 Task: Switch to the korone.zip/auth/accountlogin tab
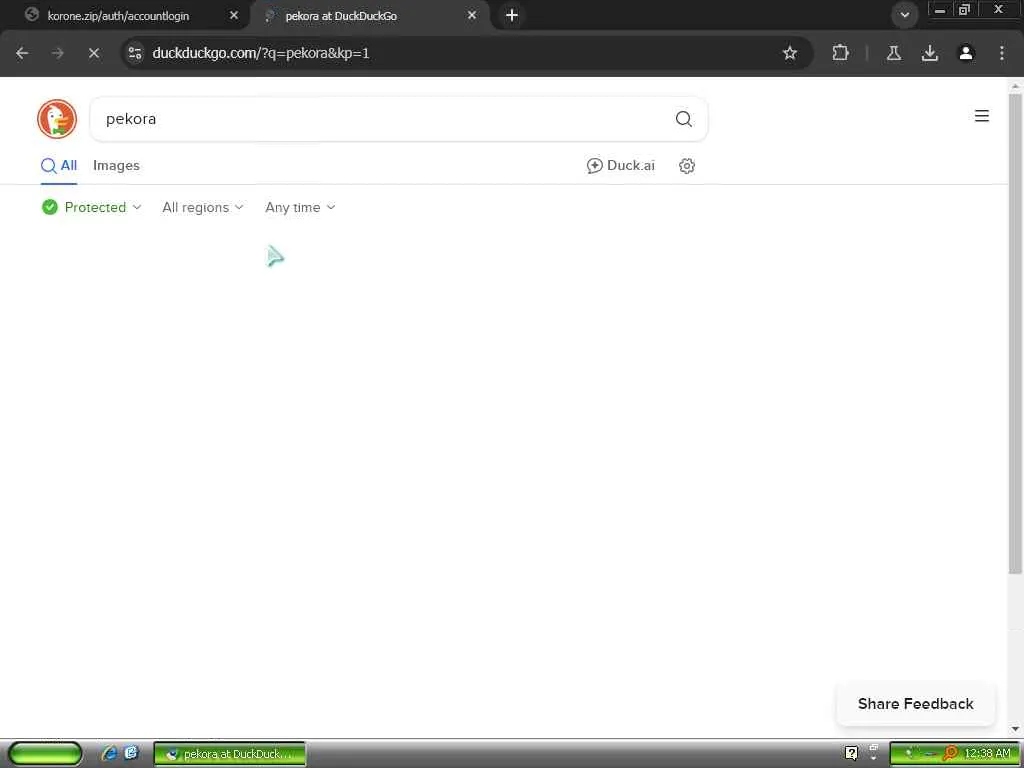(x=118, y=16)
